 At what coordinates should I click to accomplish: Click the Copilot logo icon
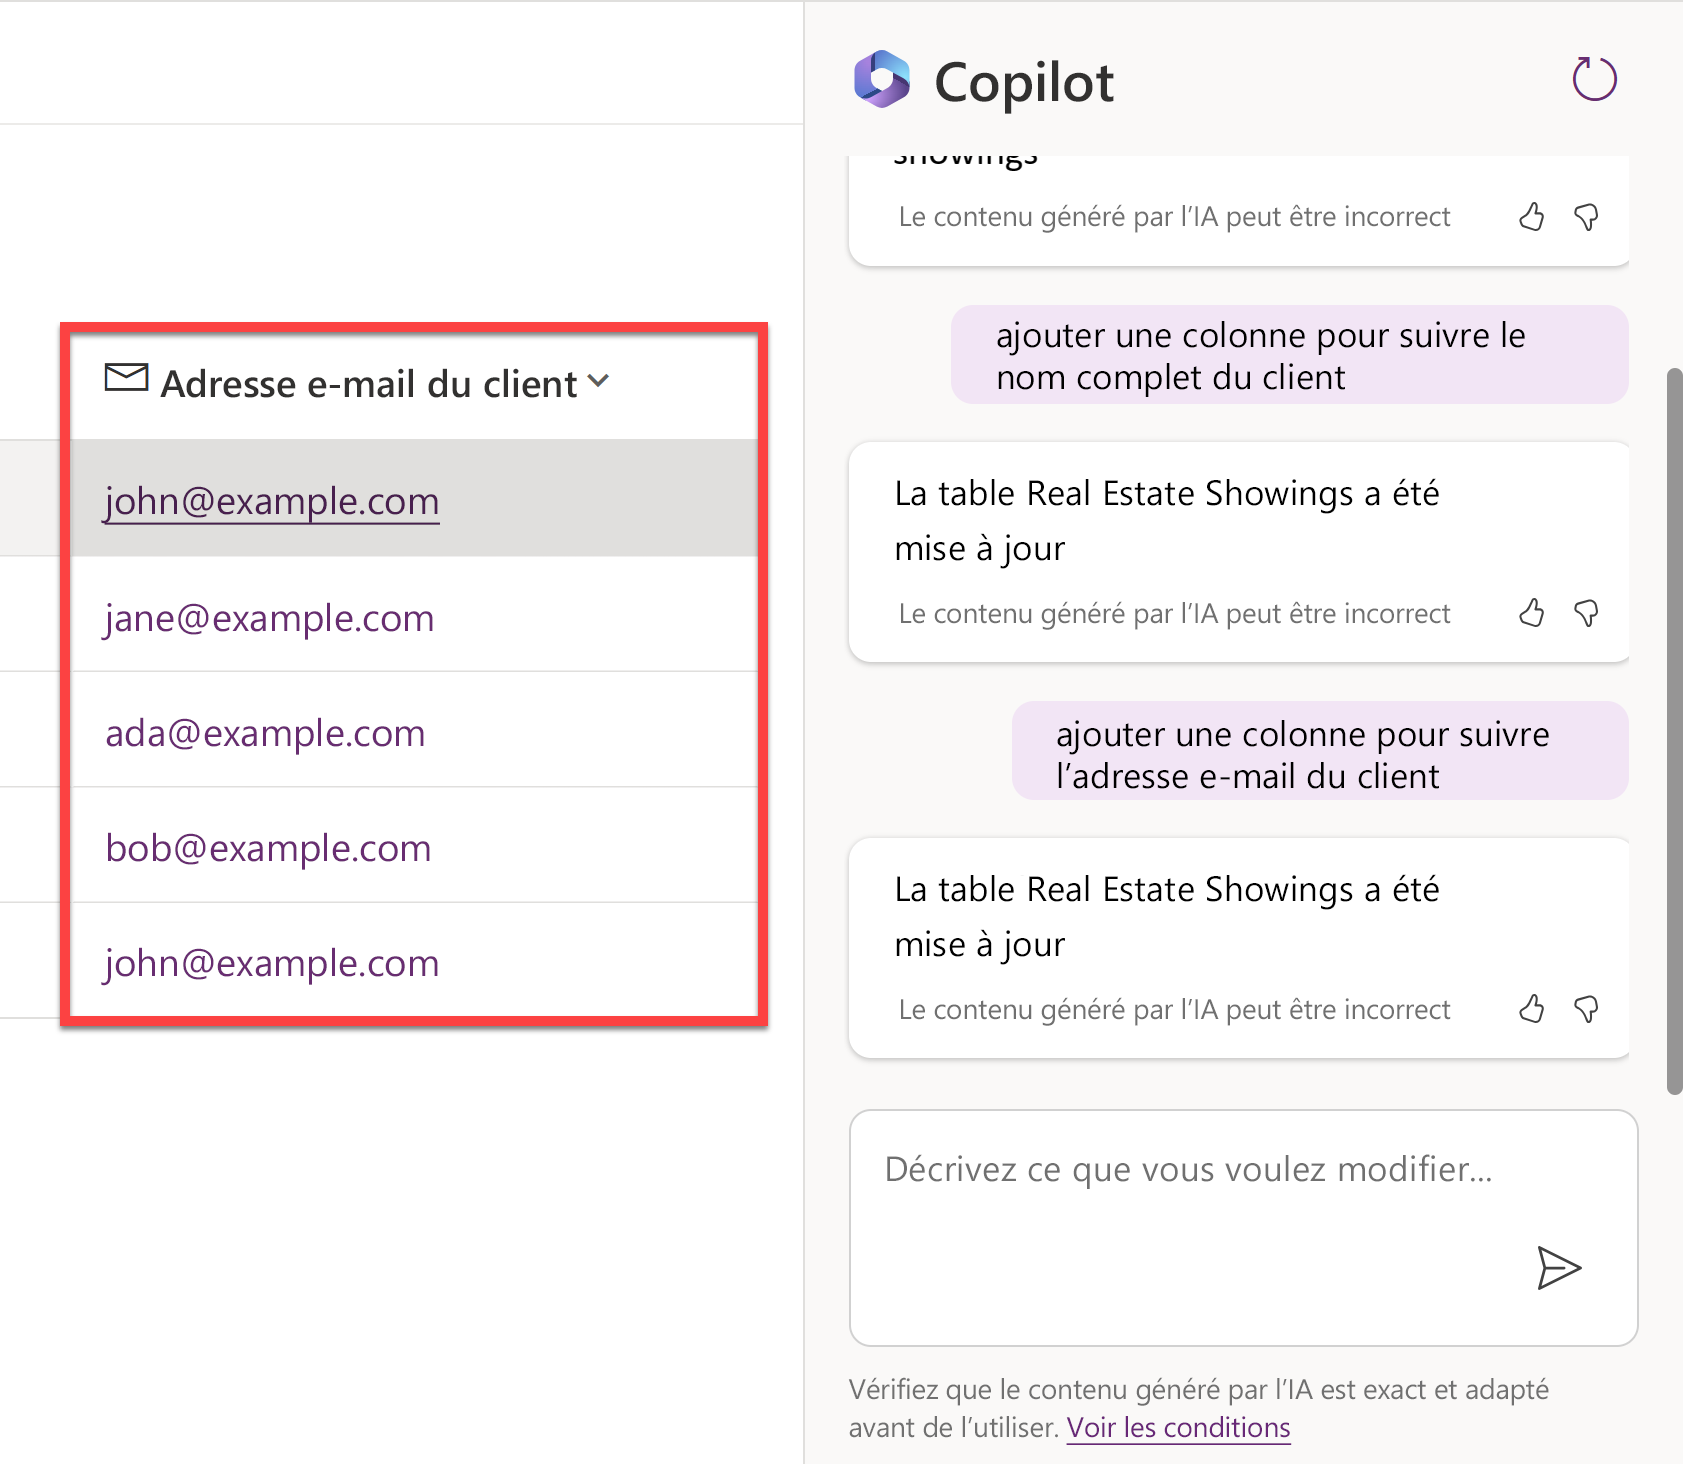(882, 80)
